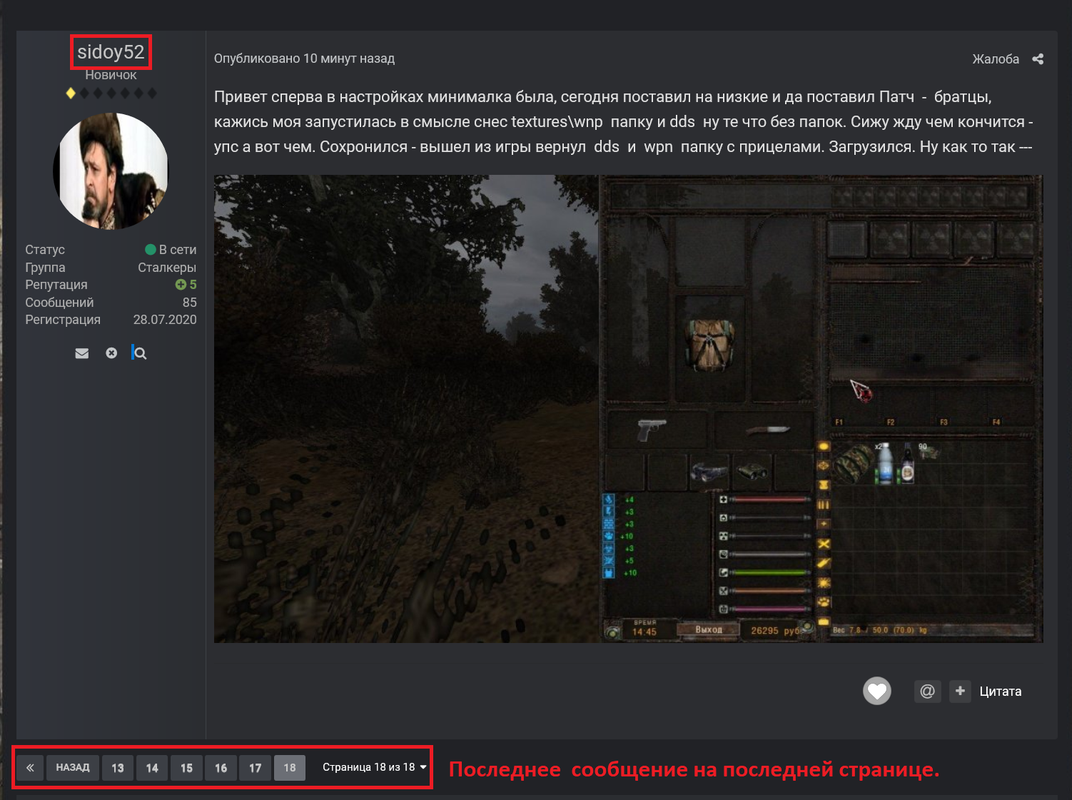Open page 17 of the thread
This screenshot has height=800, width=1072.
point(255,768)
